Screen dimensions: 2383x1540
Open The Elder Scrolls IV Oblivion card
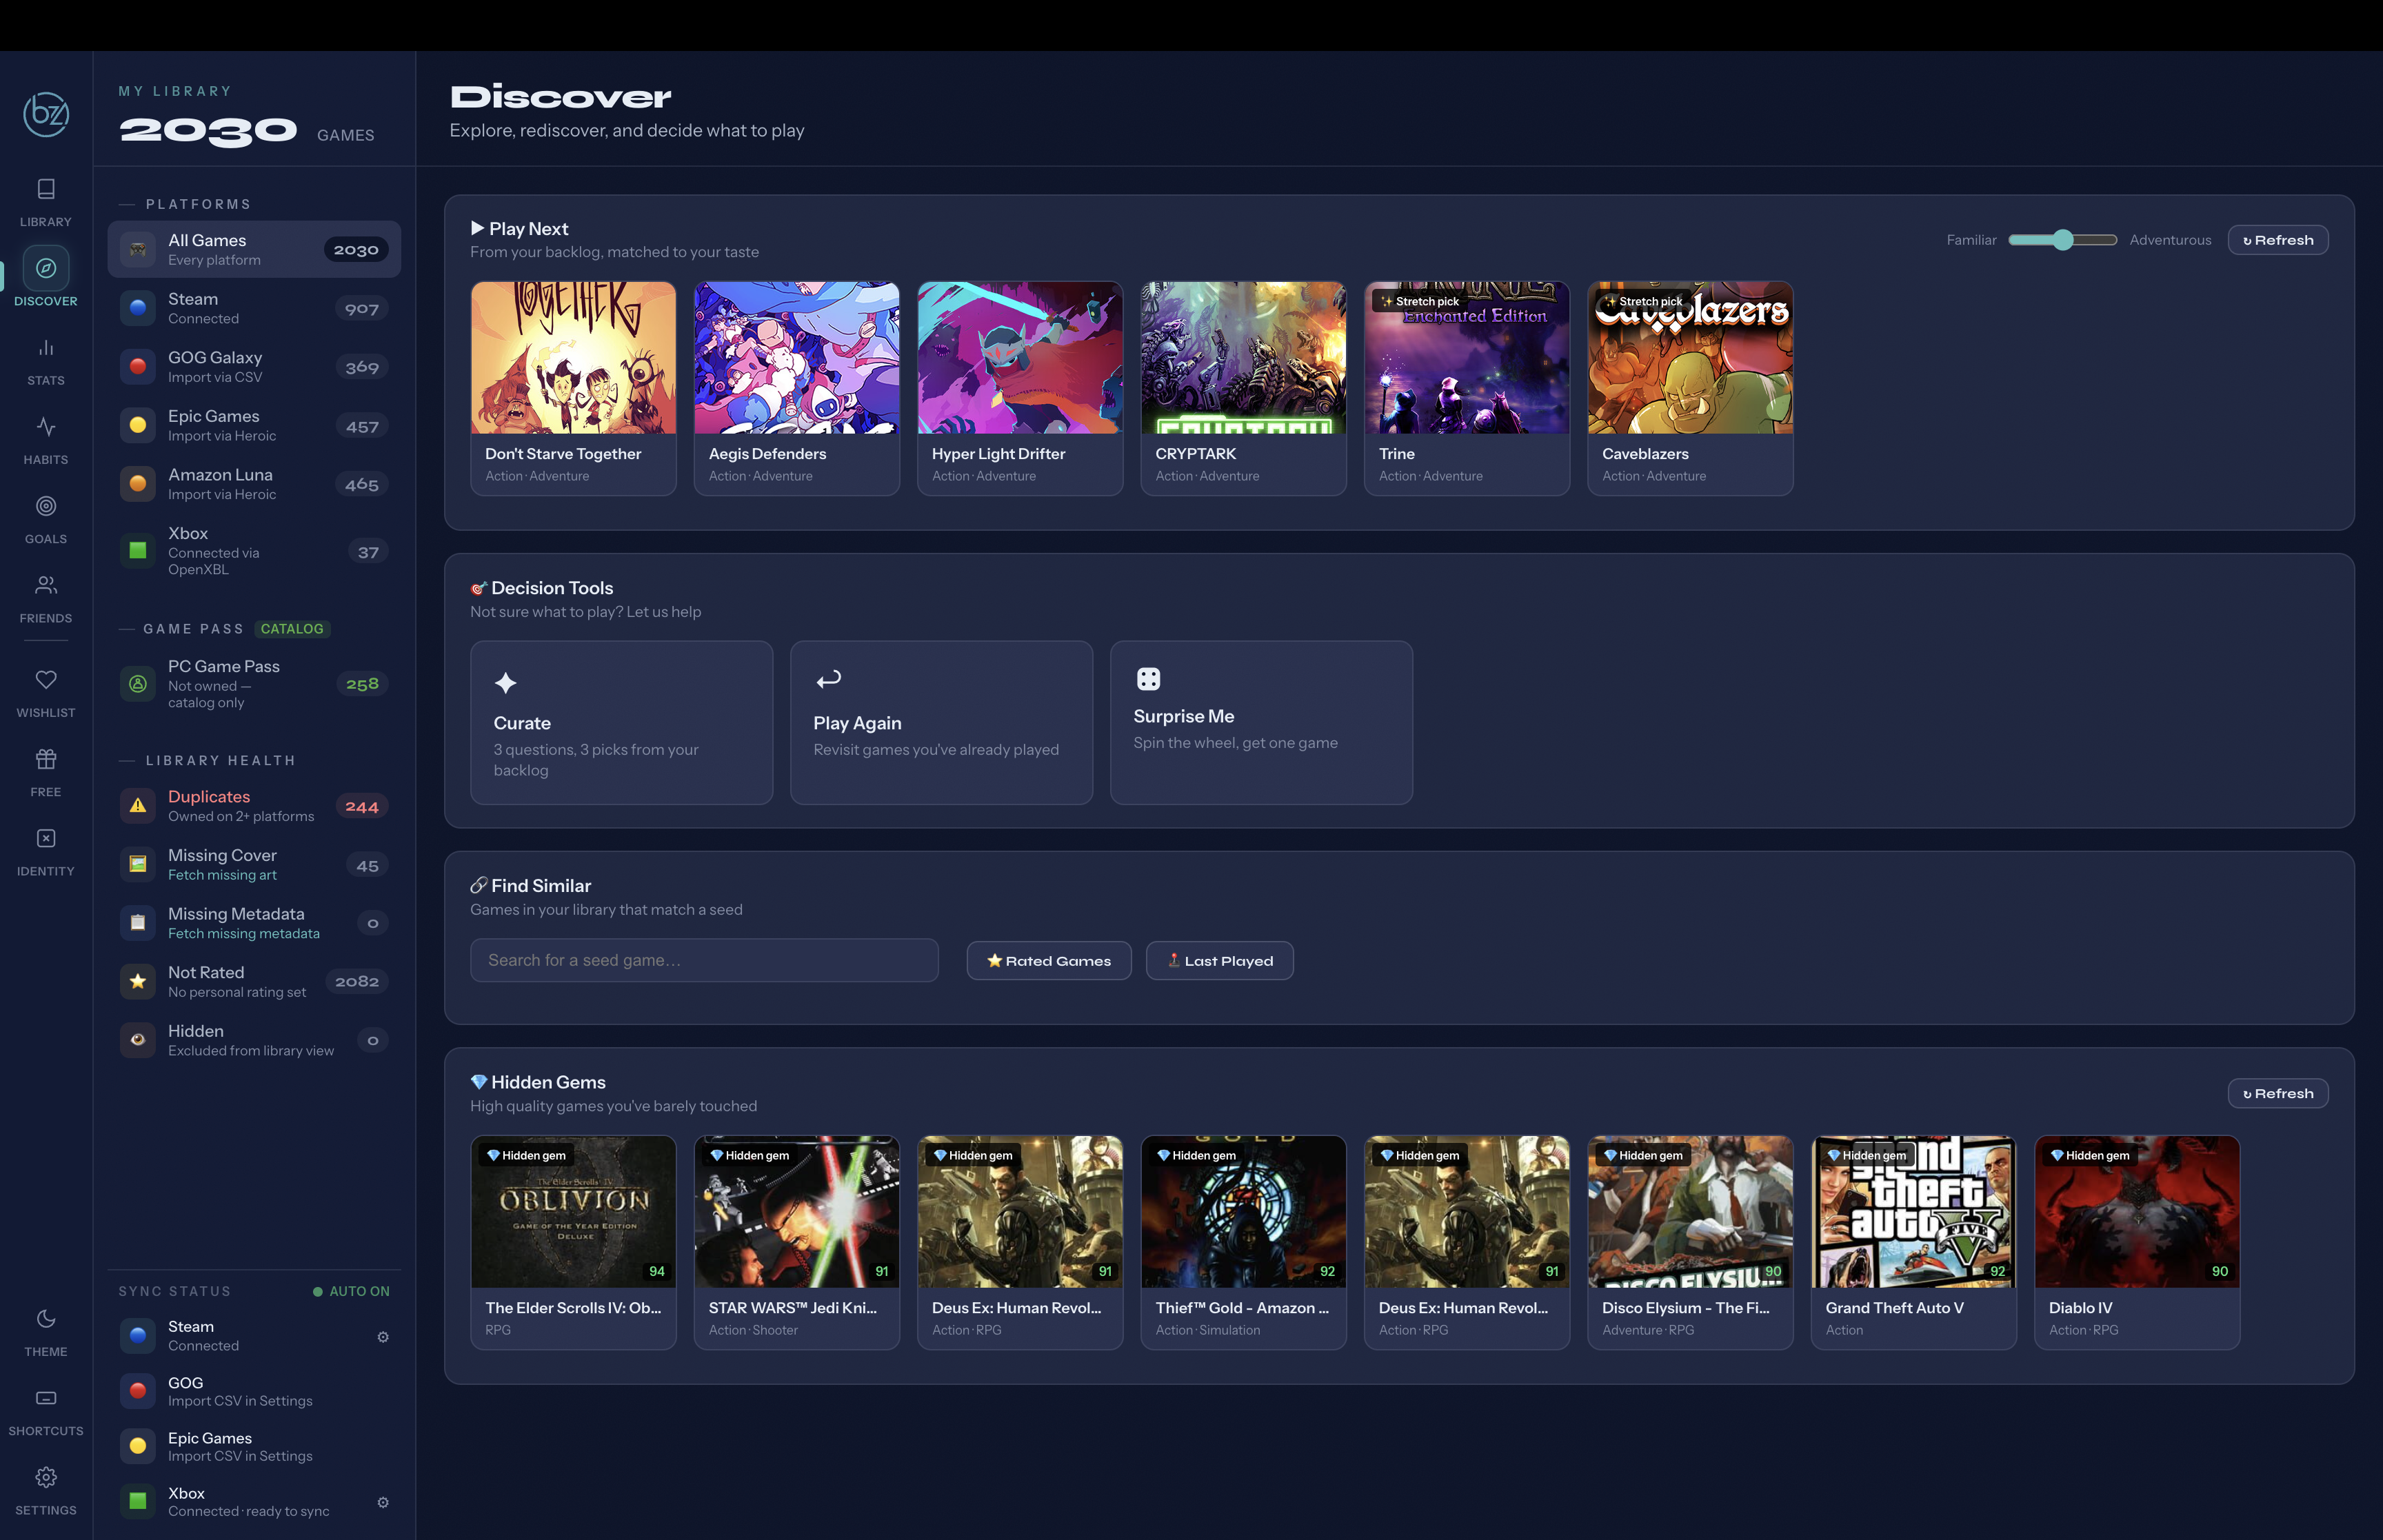(x=573, y=1242)
